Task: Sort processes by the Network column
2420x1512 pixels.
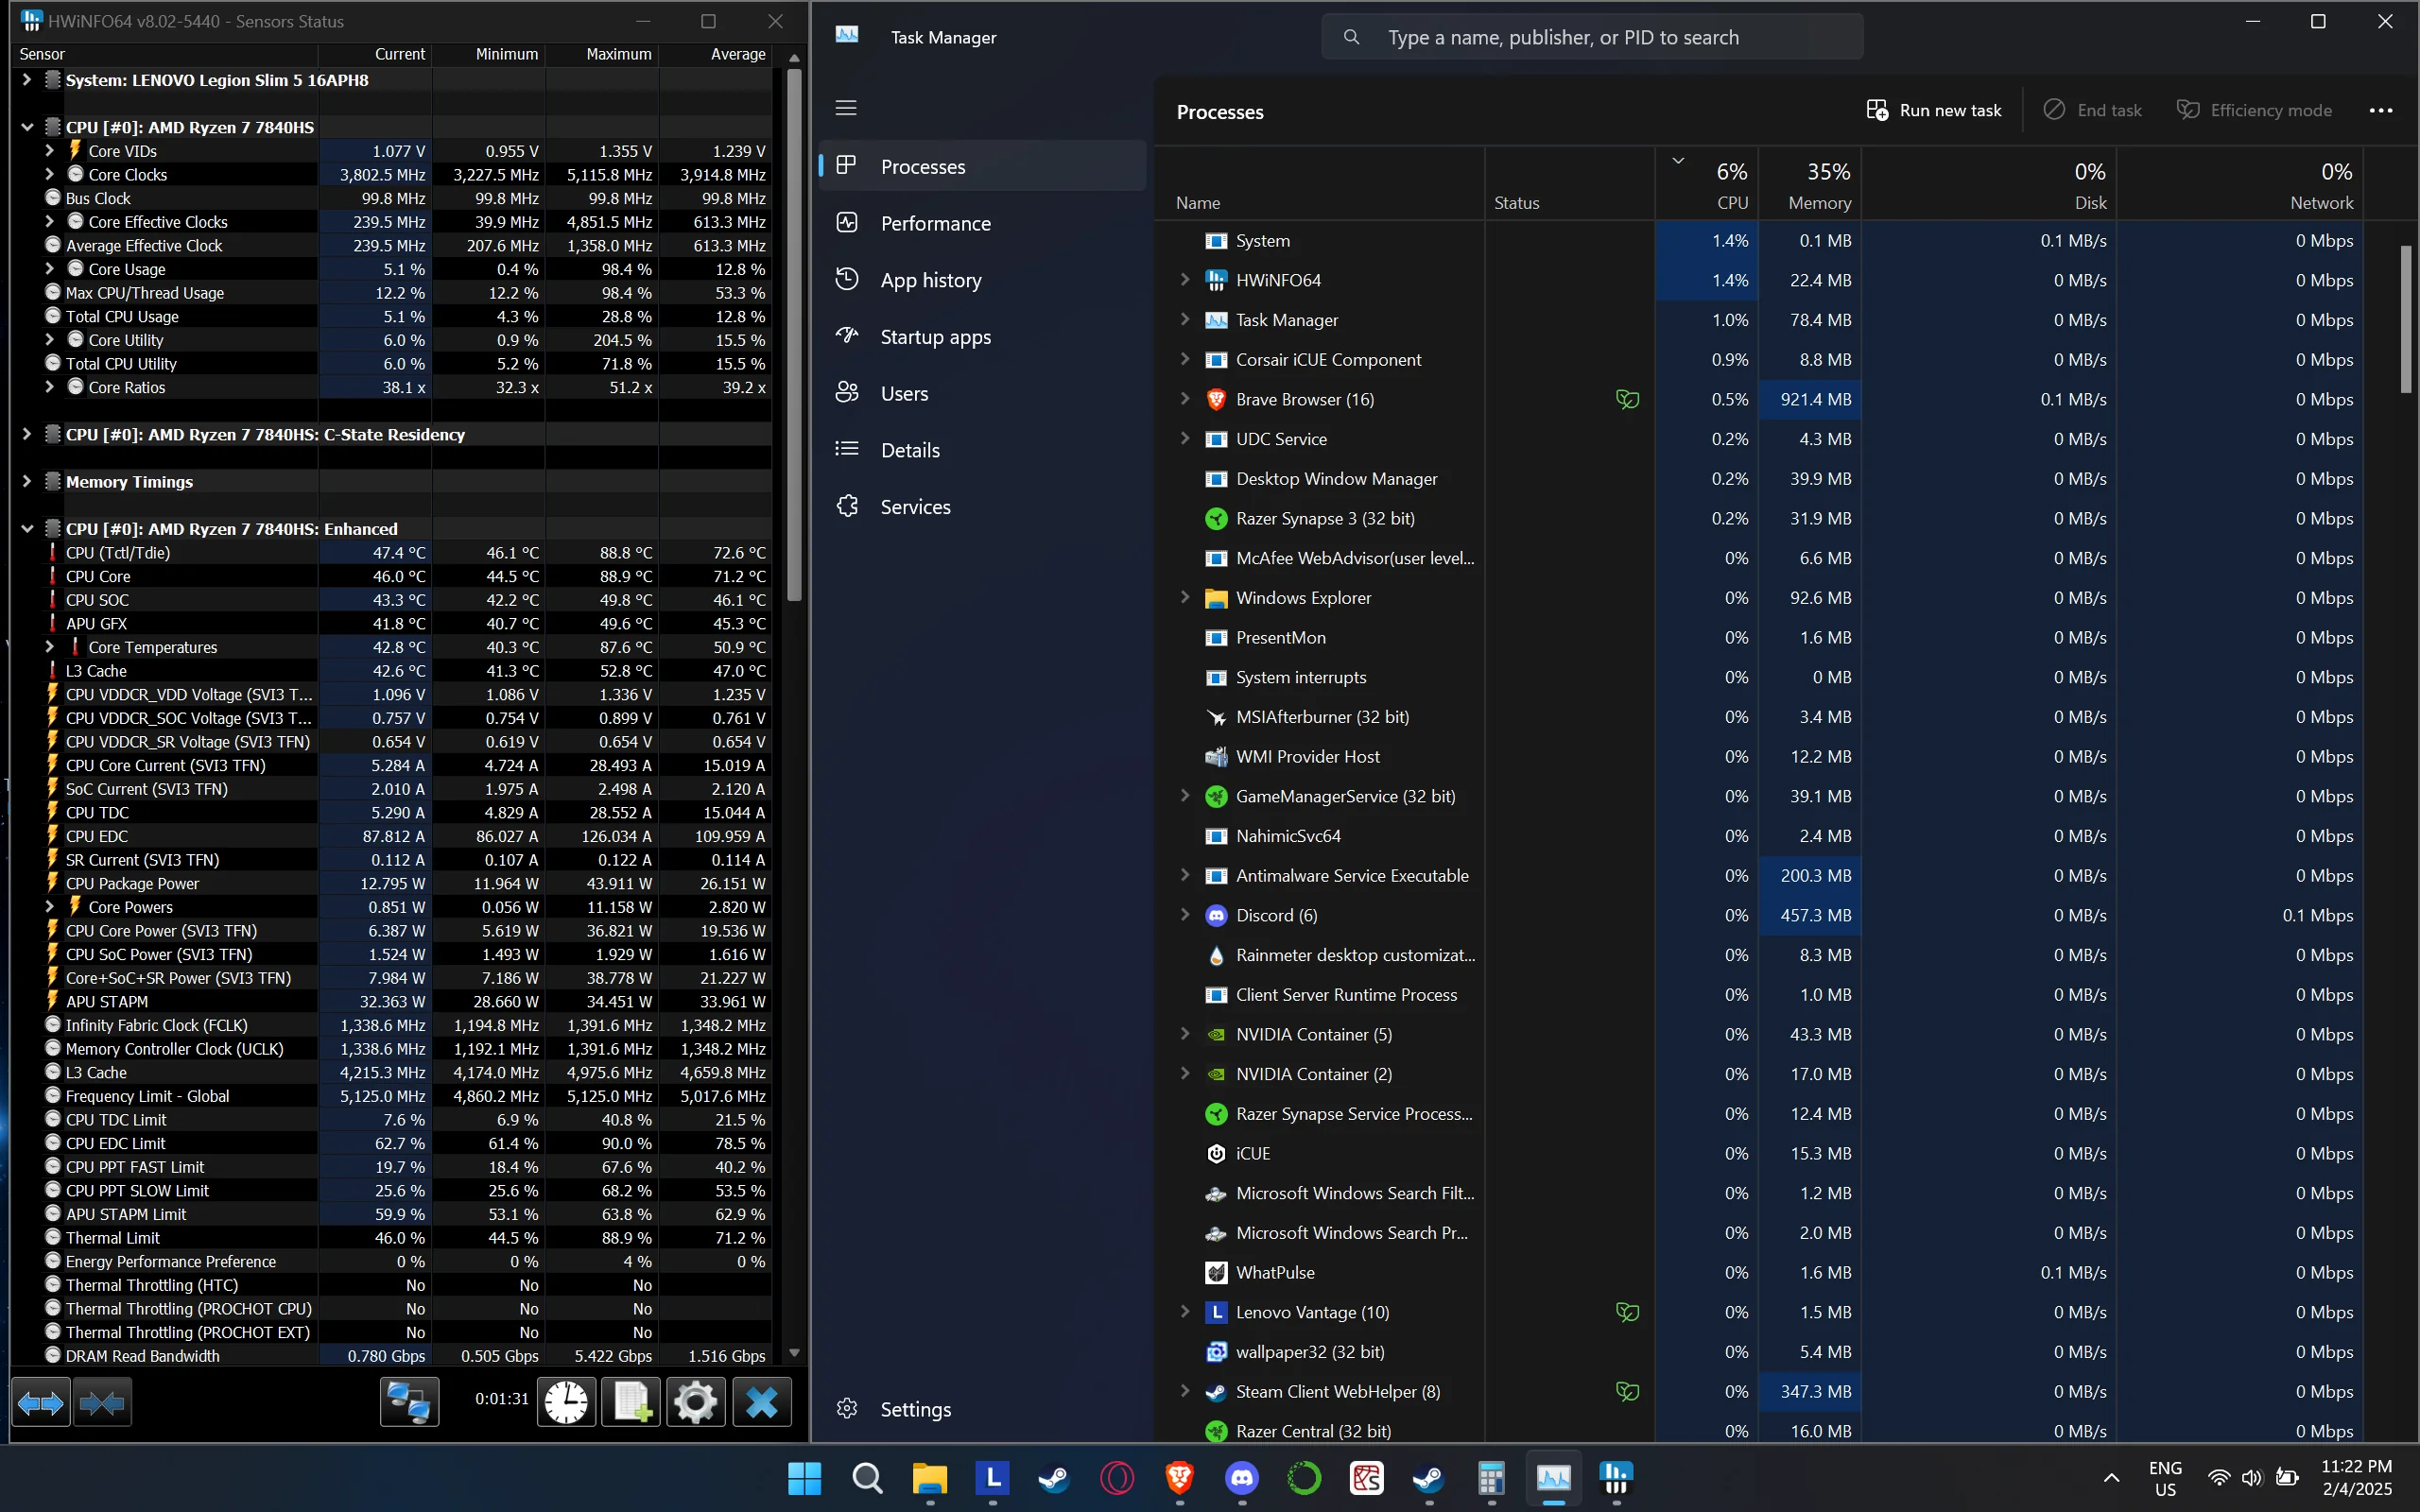Action: (2240, 185)
